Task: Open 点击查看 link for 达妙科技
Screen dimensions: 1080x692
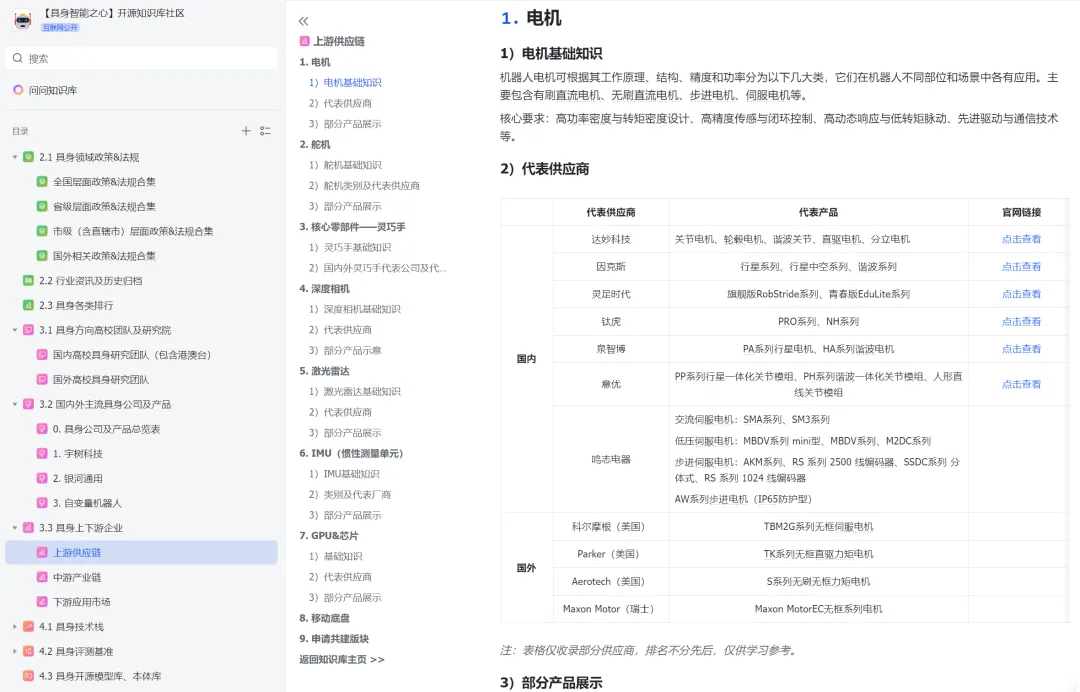Action: tap(1021, 240)
